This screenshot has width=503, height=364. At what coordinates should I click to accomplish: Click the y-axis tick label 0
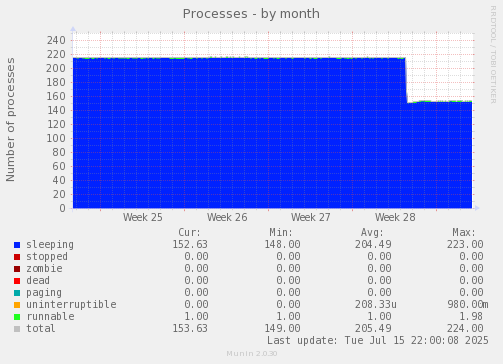point(63,209)
